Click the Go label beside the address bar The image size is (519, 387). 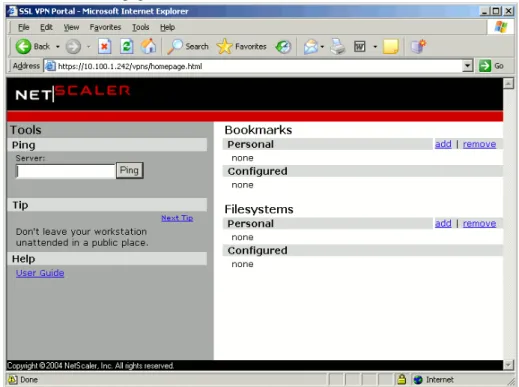pyautogui.click(x=499, y=66)
